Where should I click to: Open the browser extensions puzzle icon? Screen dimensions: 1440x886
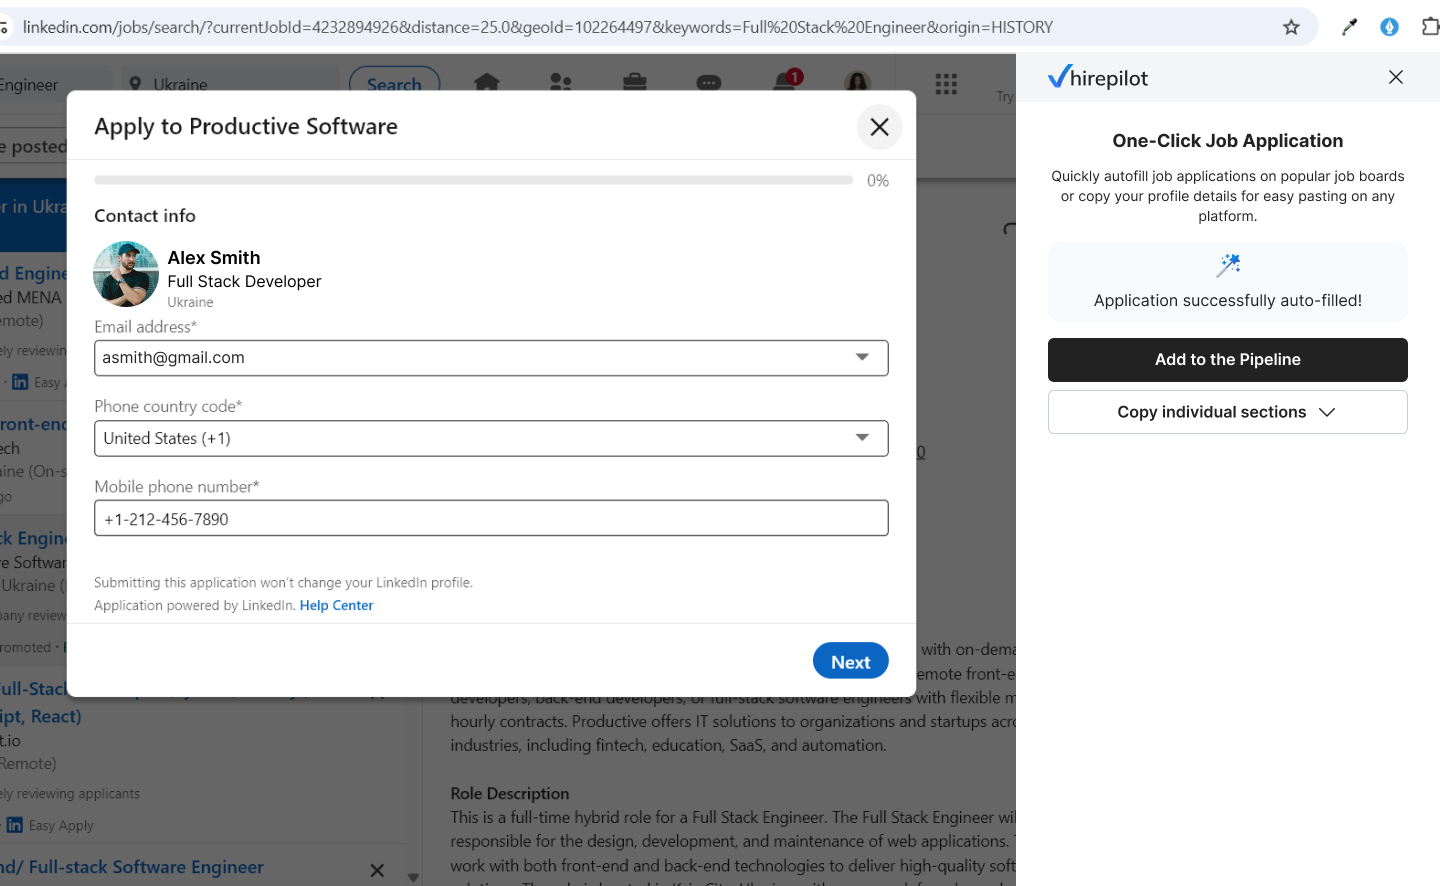[x=1429, y=27]
